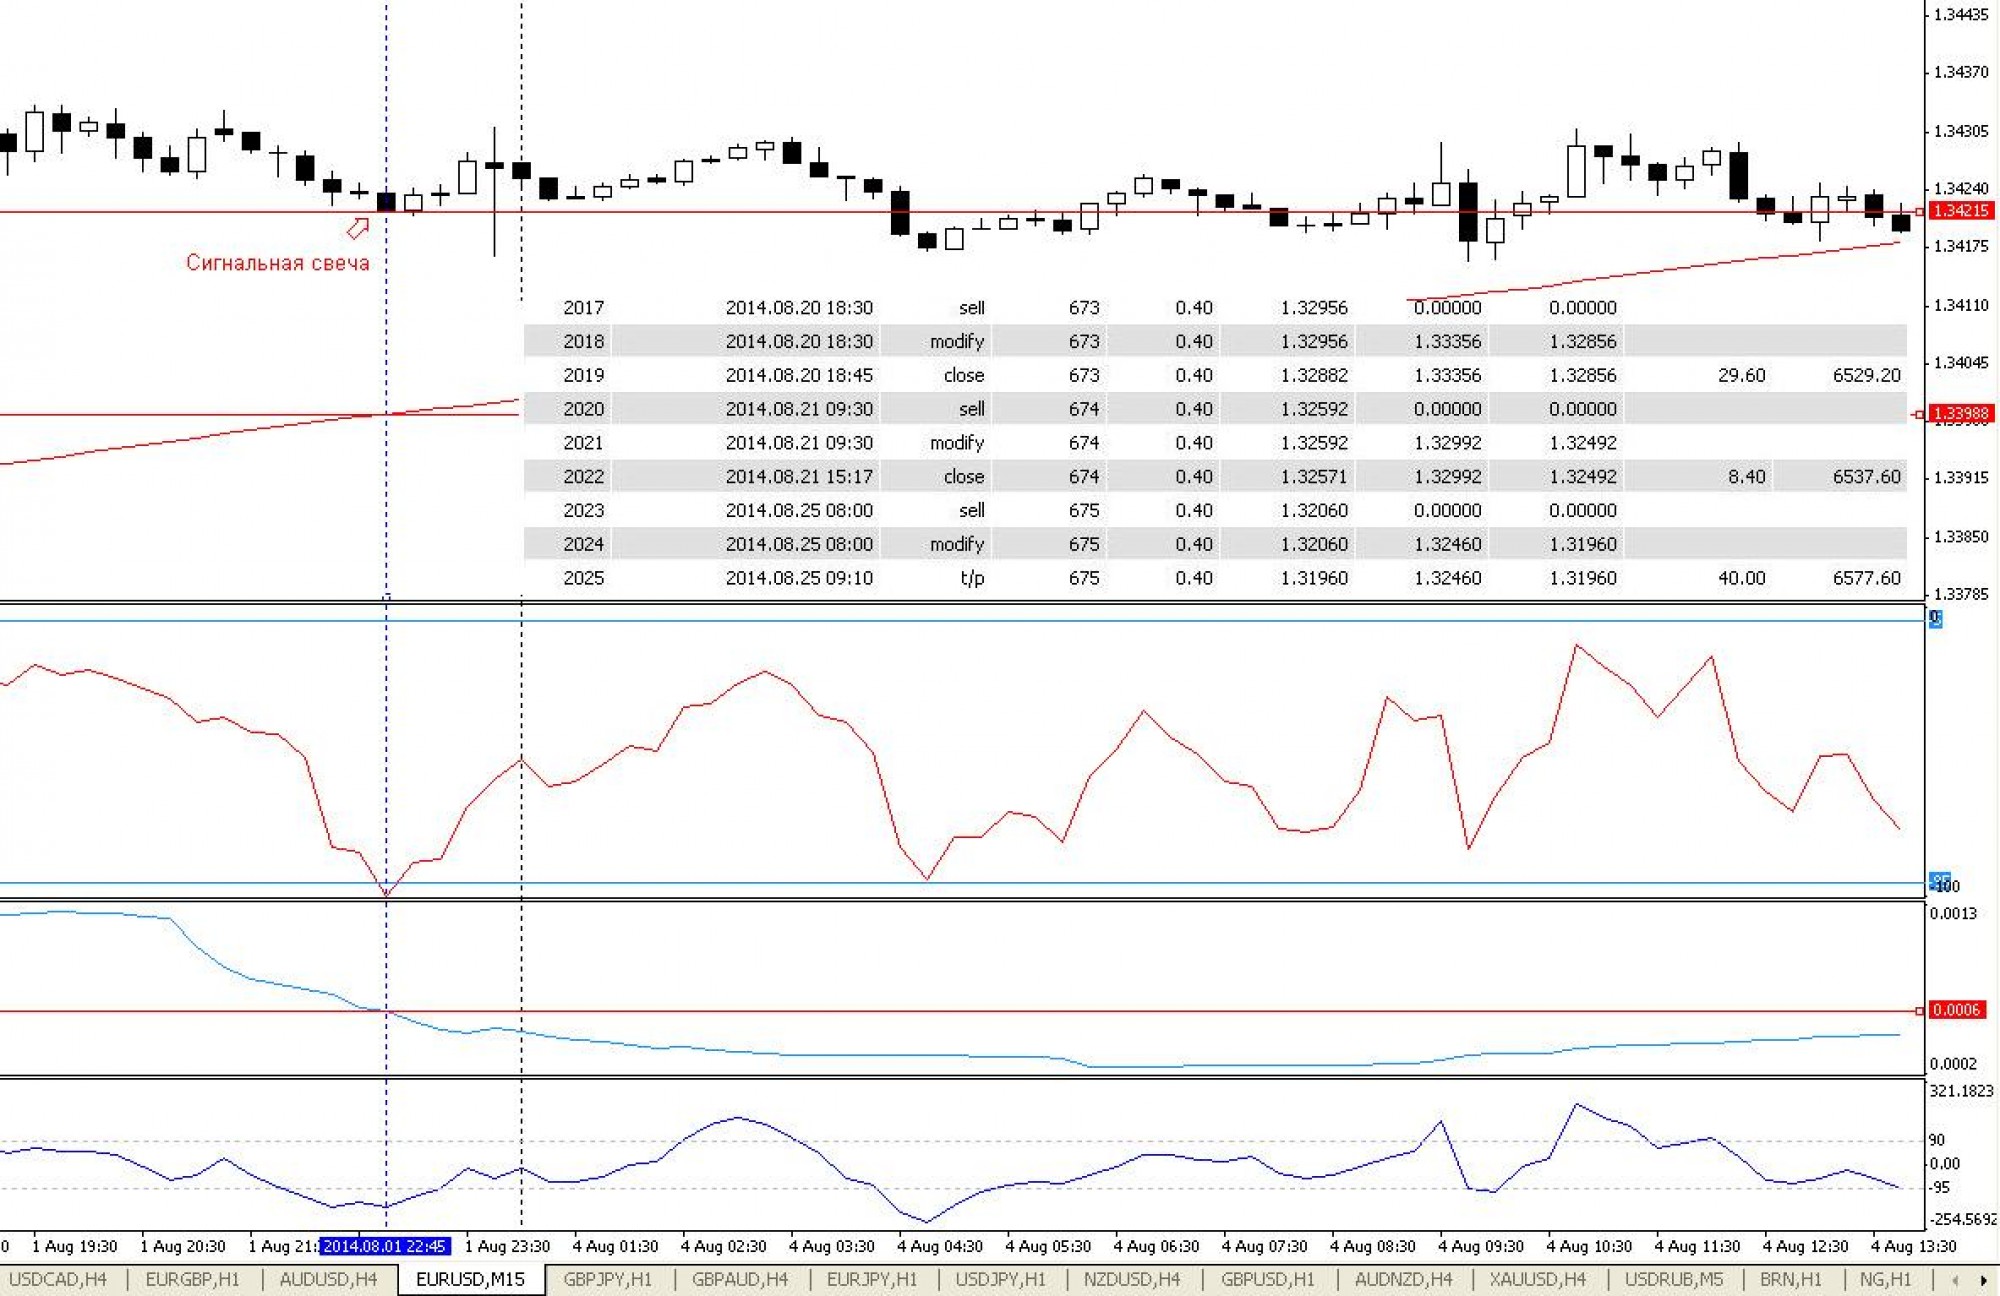Click the right tab scroll arrow

[1983, 1280]
